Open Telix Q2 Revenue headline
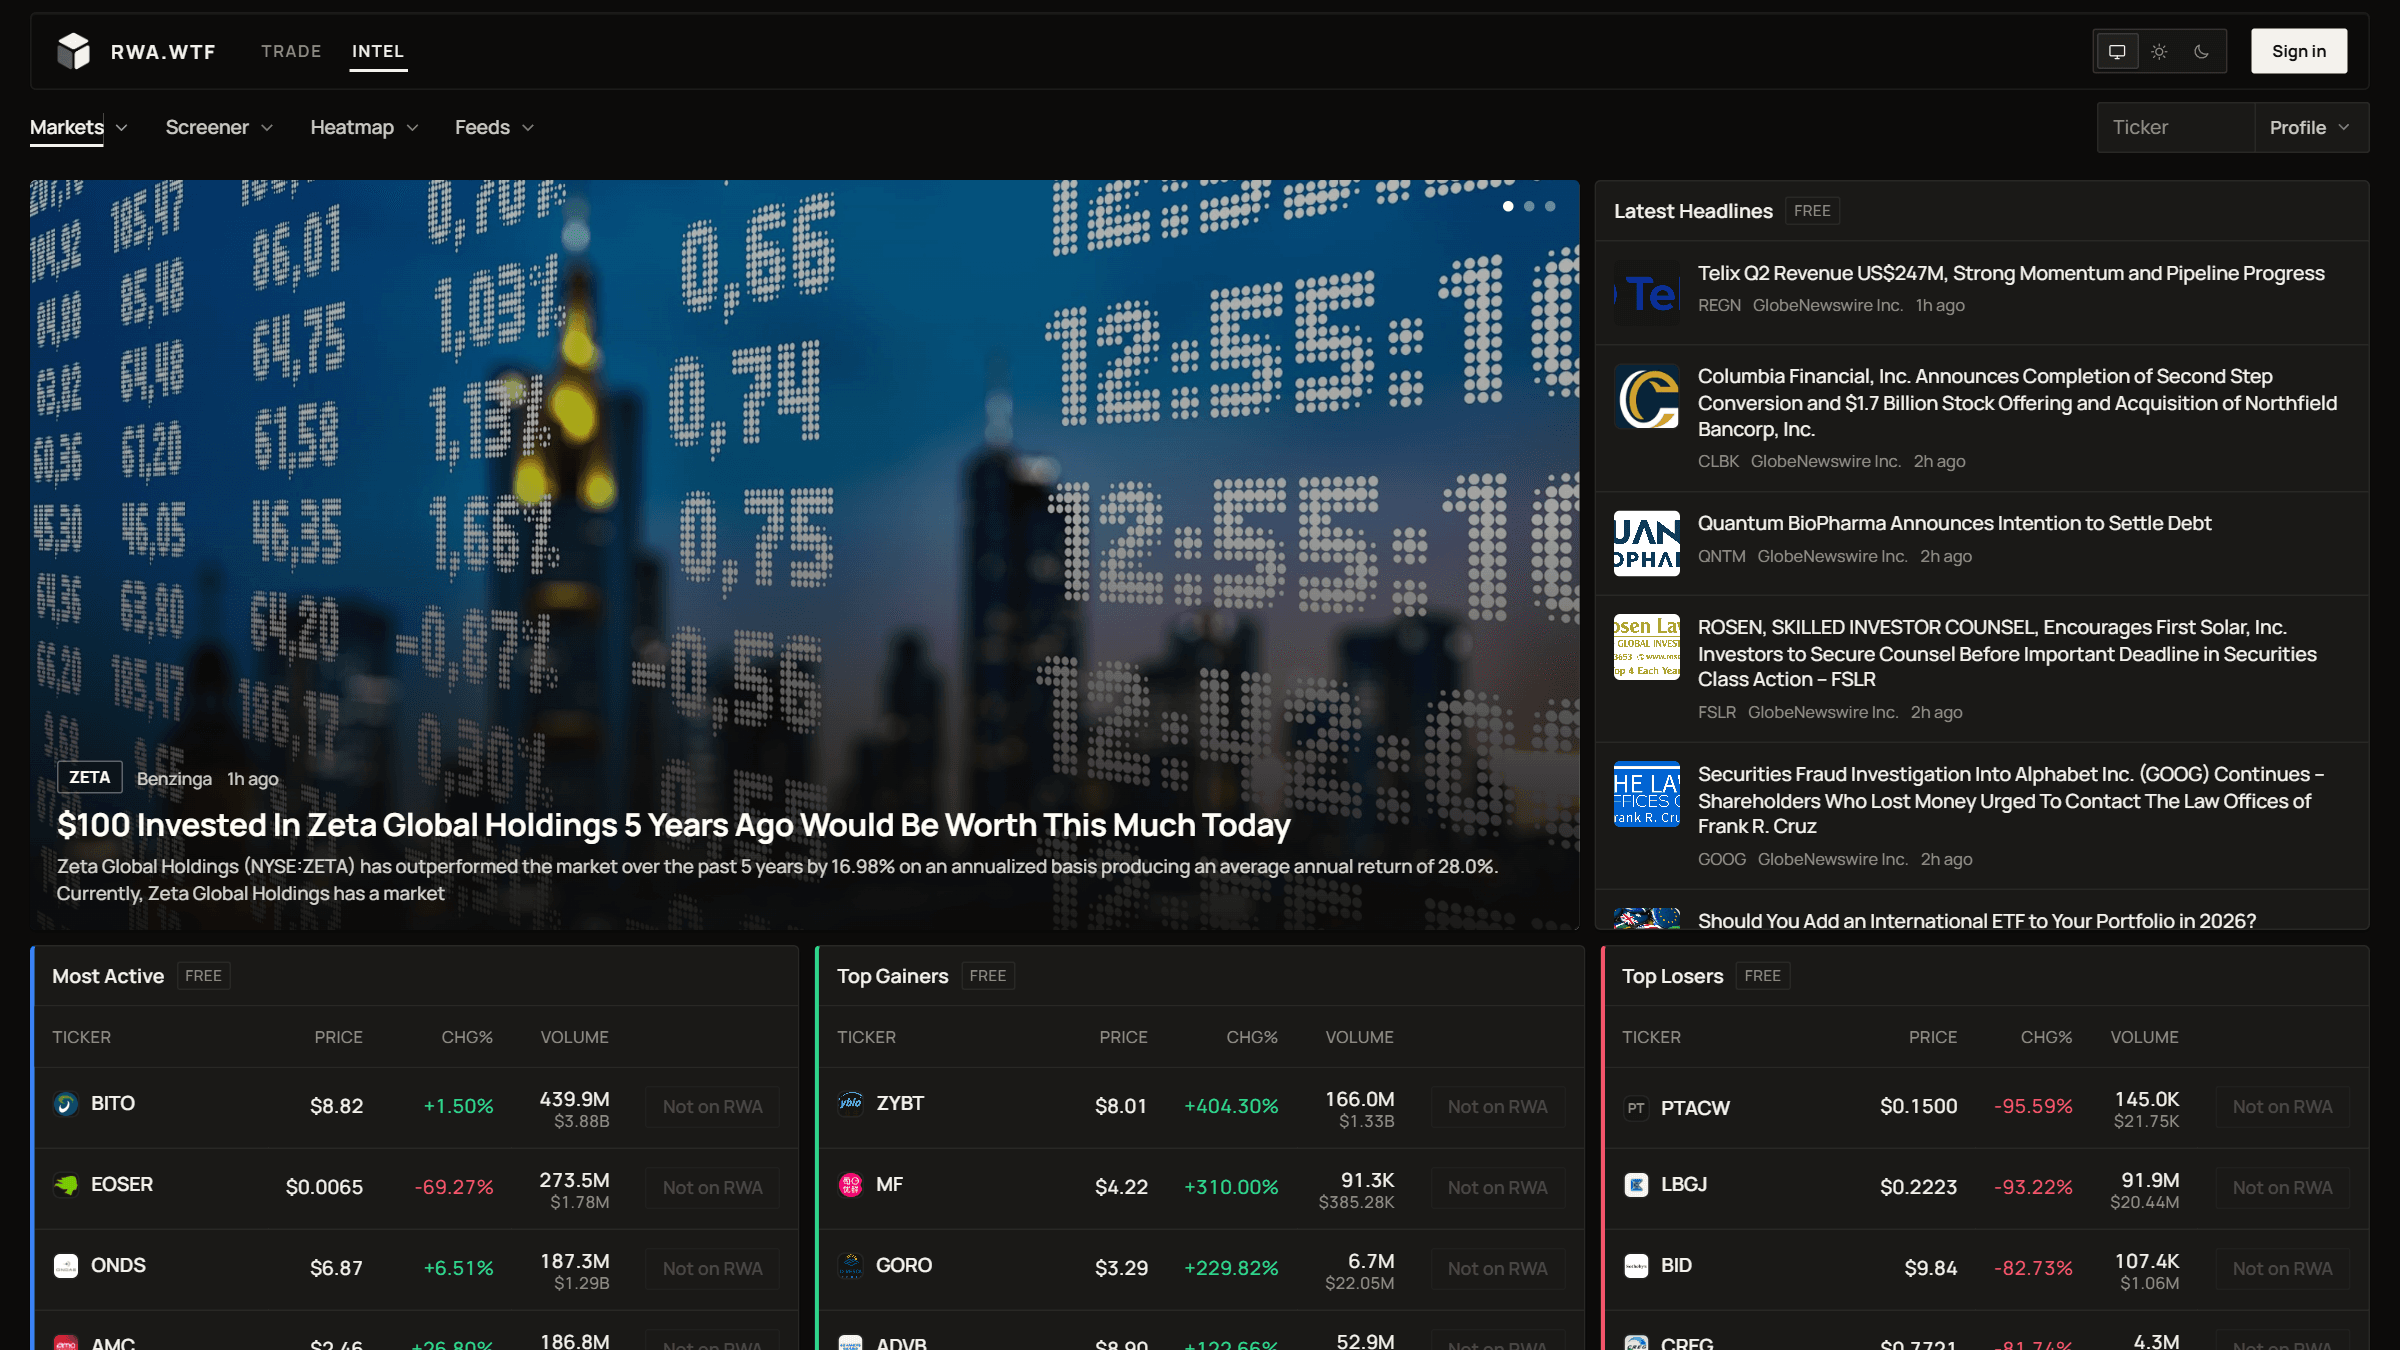This screenshot has width=2400, height=1350. point(2011,273)
